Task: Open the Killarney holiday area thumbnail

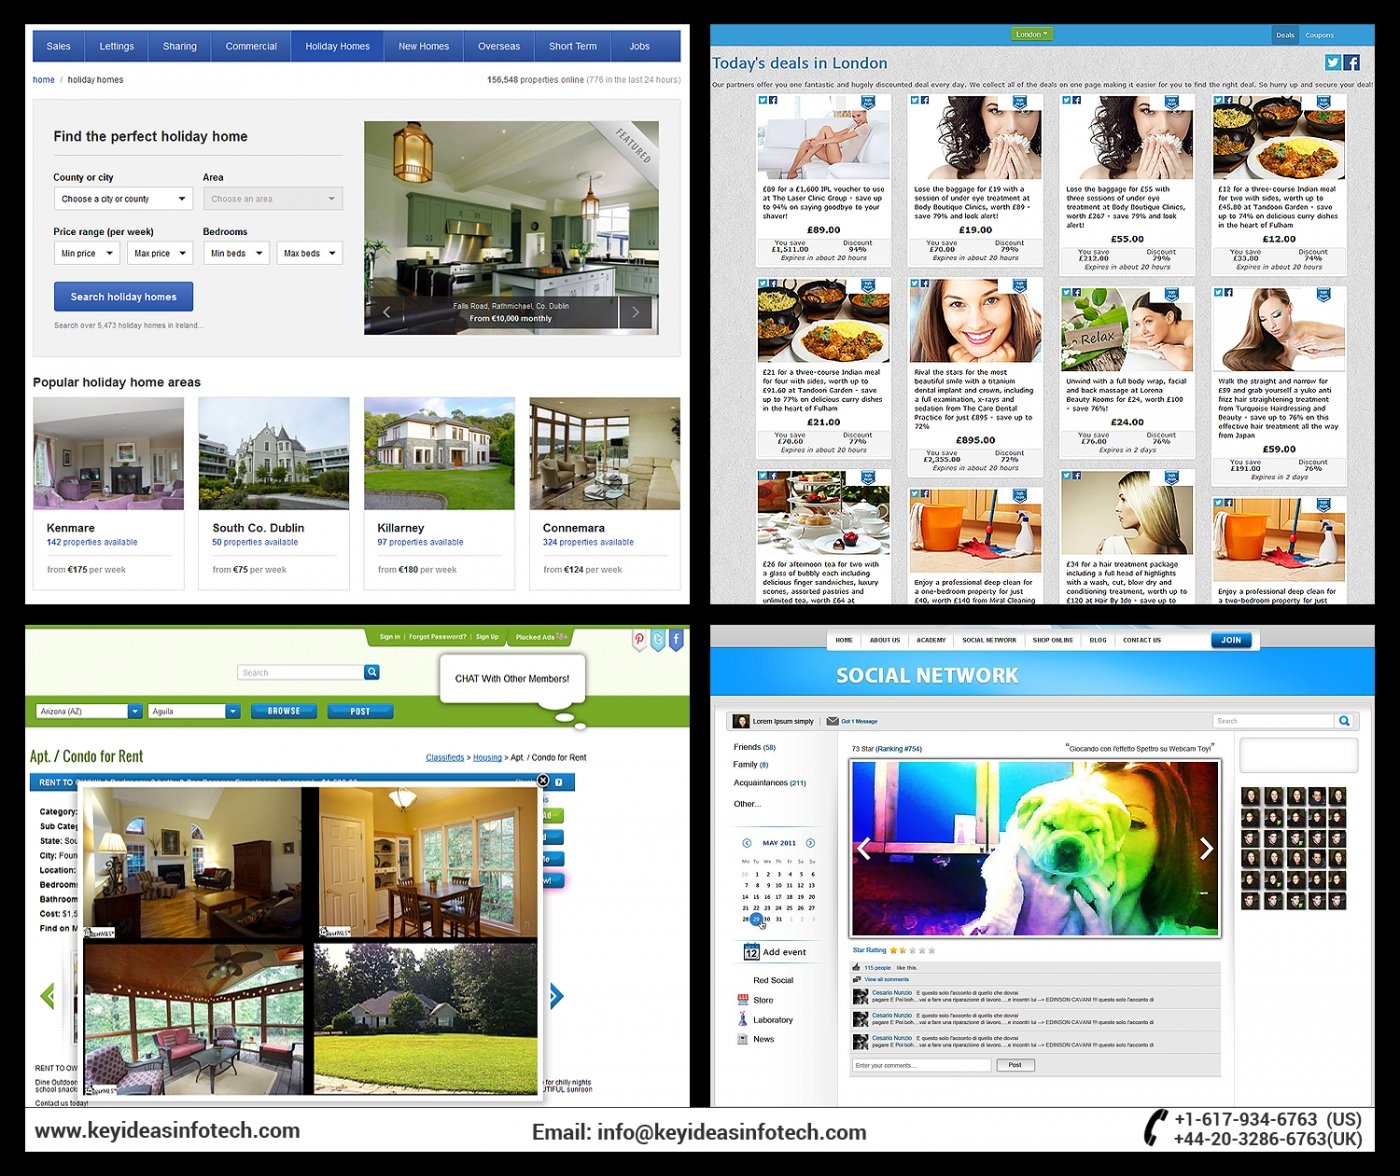Action: [439, 454]
